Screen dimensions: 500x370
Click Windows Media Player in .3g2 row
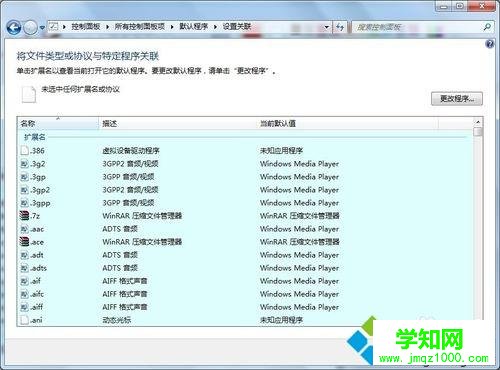(x=299, y=164)
